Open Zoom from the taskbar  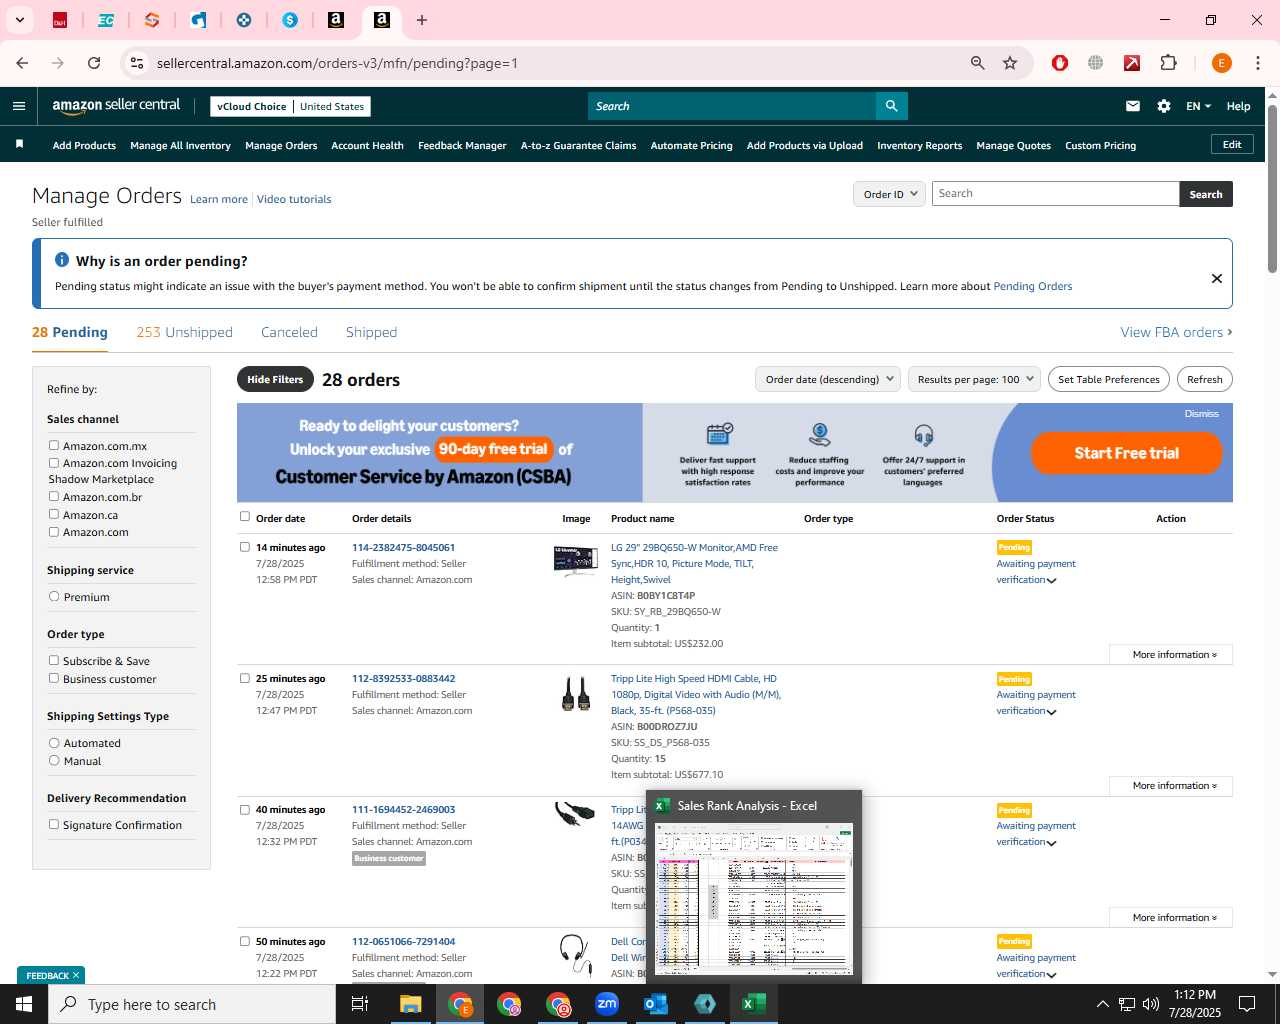tap(607, 1004)
